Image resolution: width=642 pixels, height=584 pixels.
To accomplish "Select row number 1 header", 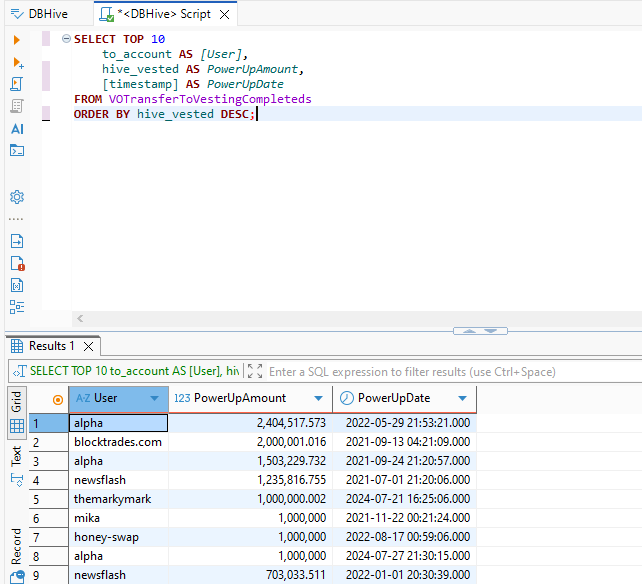I will pos(48,423).
